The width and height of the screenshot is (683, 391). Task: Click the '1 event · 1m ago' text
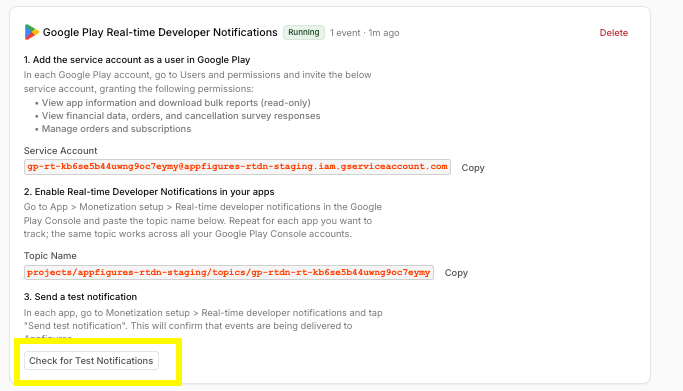click(364, 33)
